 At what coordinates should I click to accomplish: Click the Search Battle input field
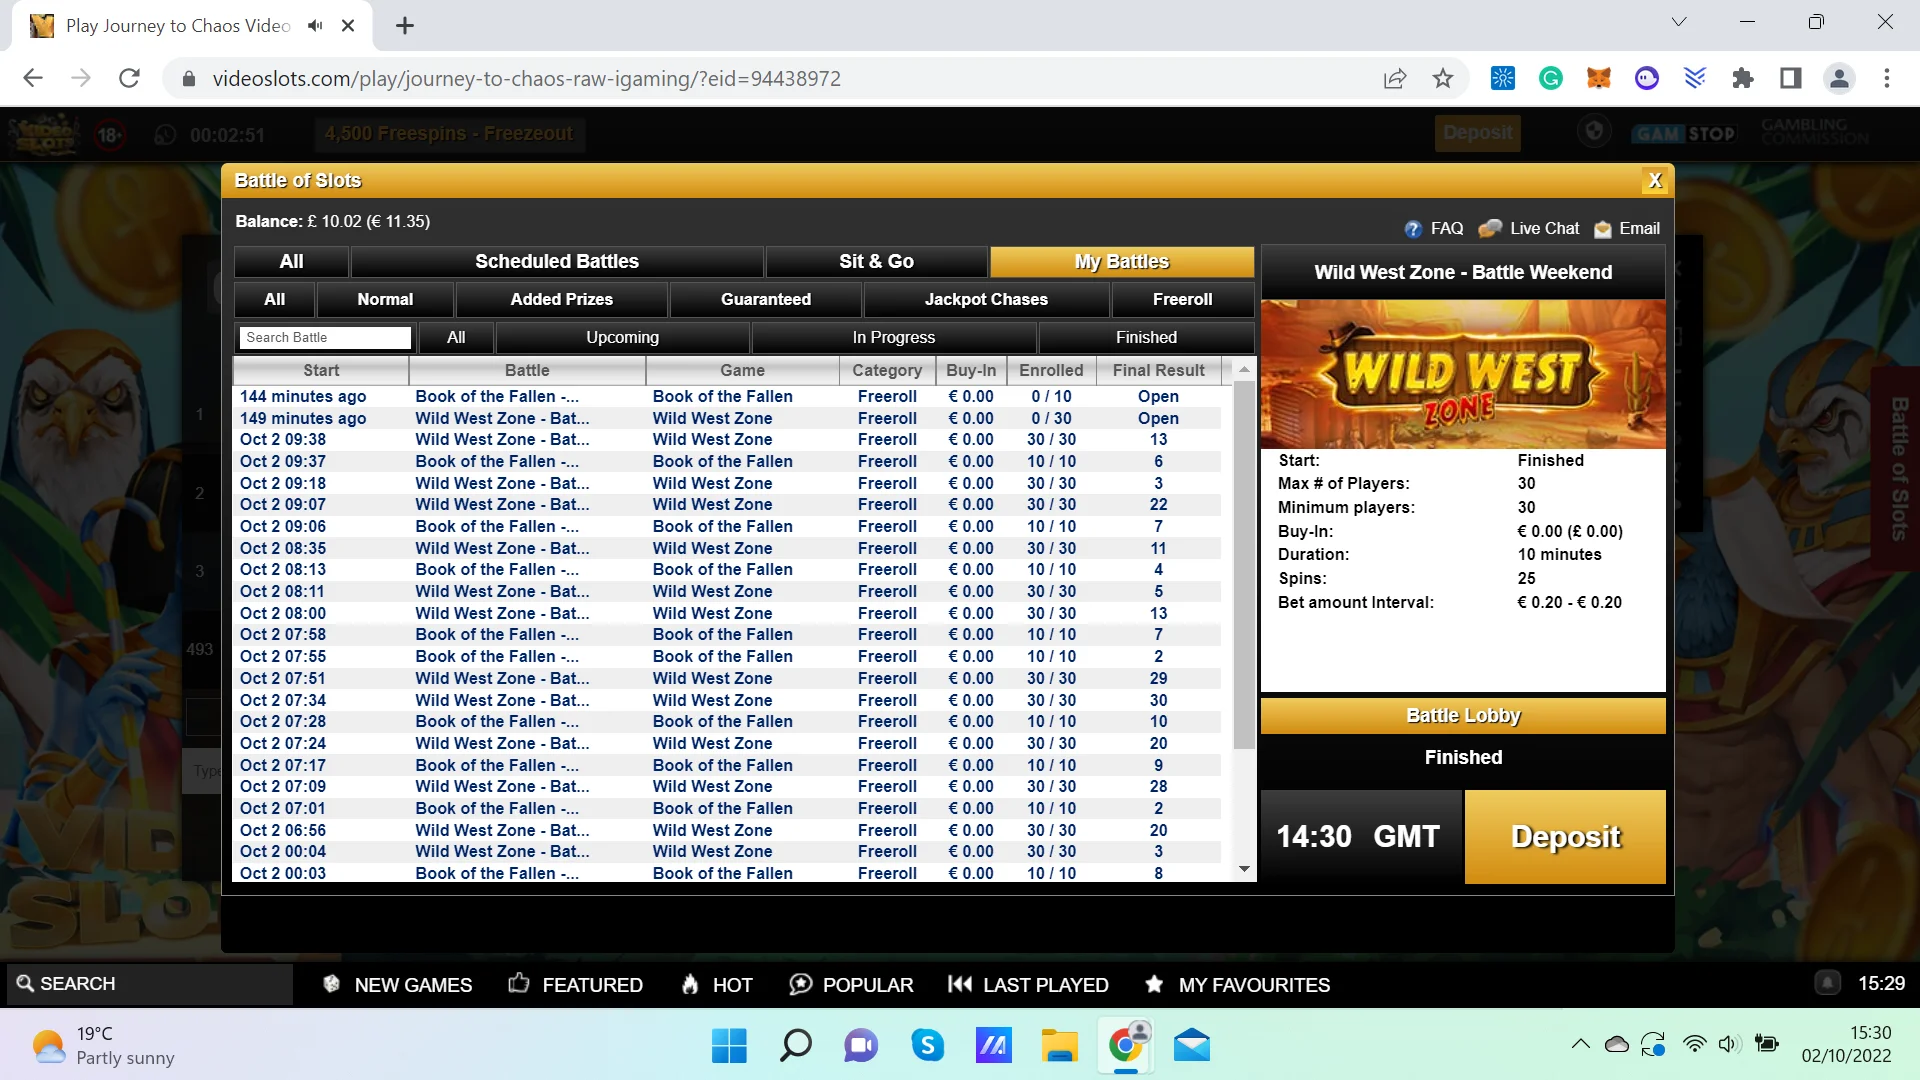[325, 338]
